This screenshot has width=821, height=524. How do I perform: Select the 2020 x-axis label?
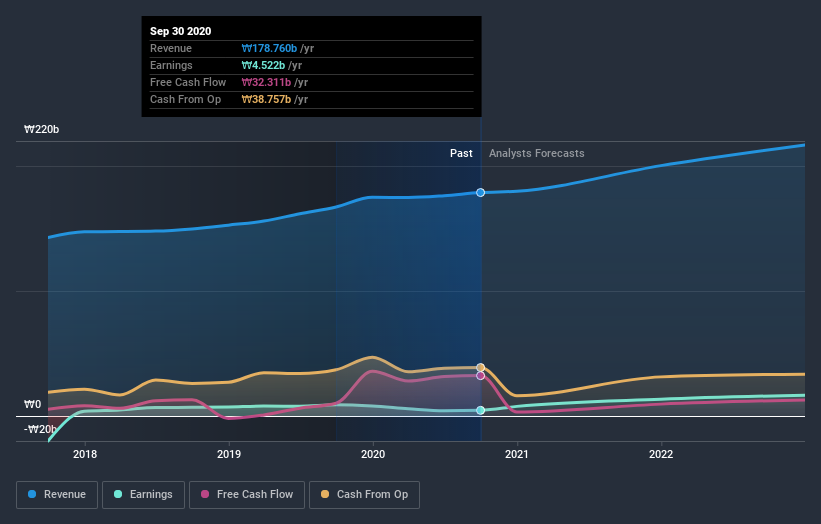[x=373, y=454]
